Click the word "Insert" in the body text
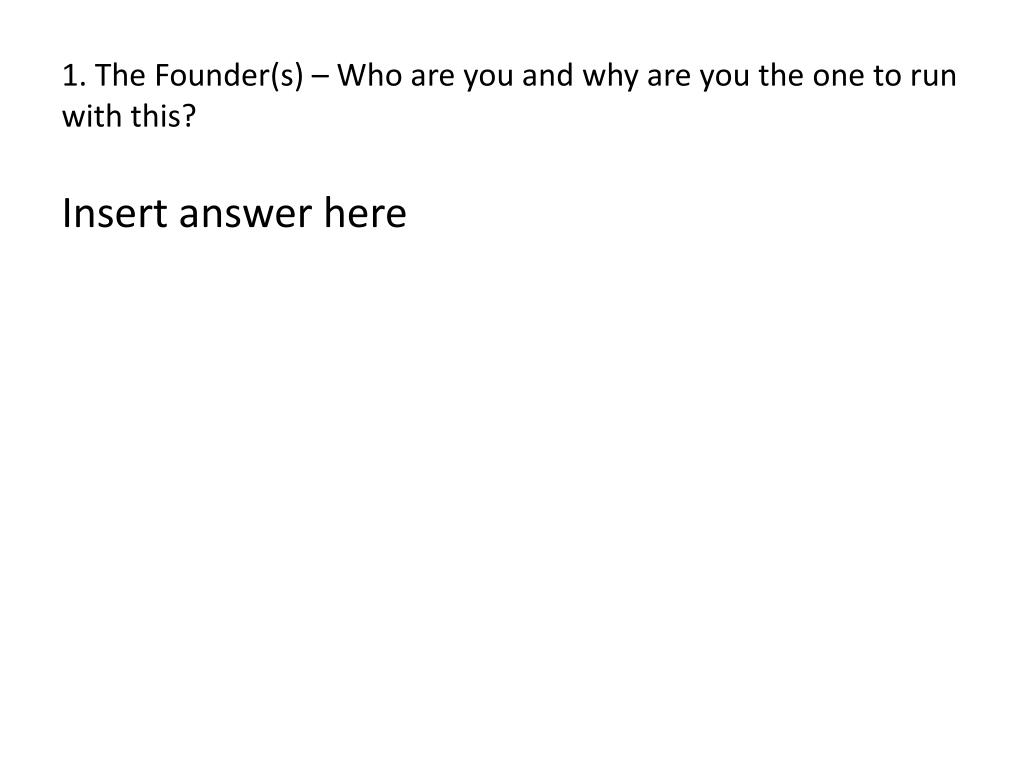 [115, 214]
